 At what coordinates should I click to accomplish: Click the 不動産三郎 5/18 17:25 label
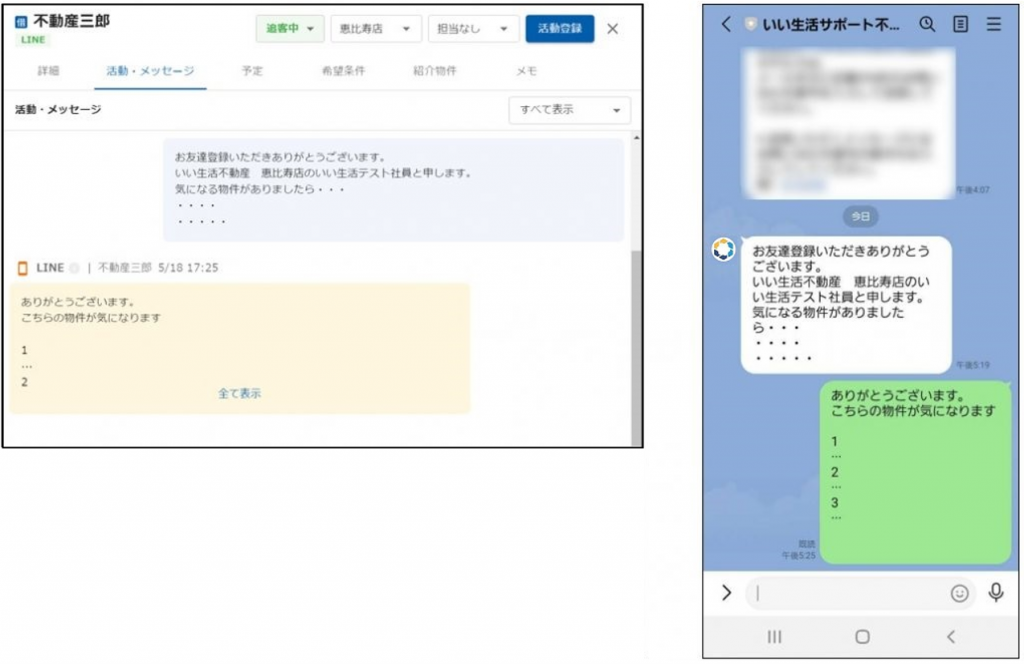(158, 268)
